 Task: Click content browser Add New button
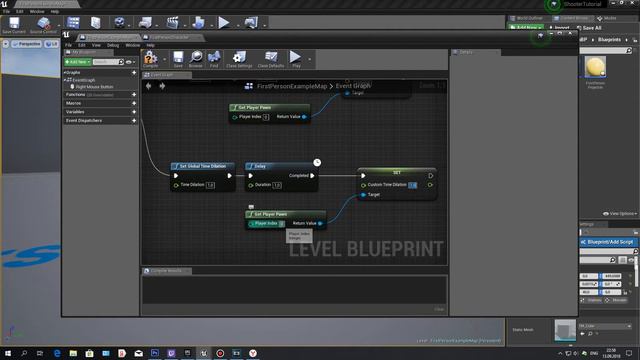click(526, 28)
